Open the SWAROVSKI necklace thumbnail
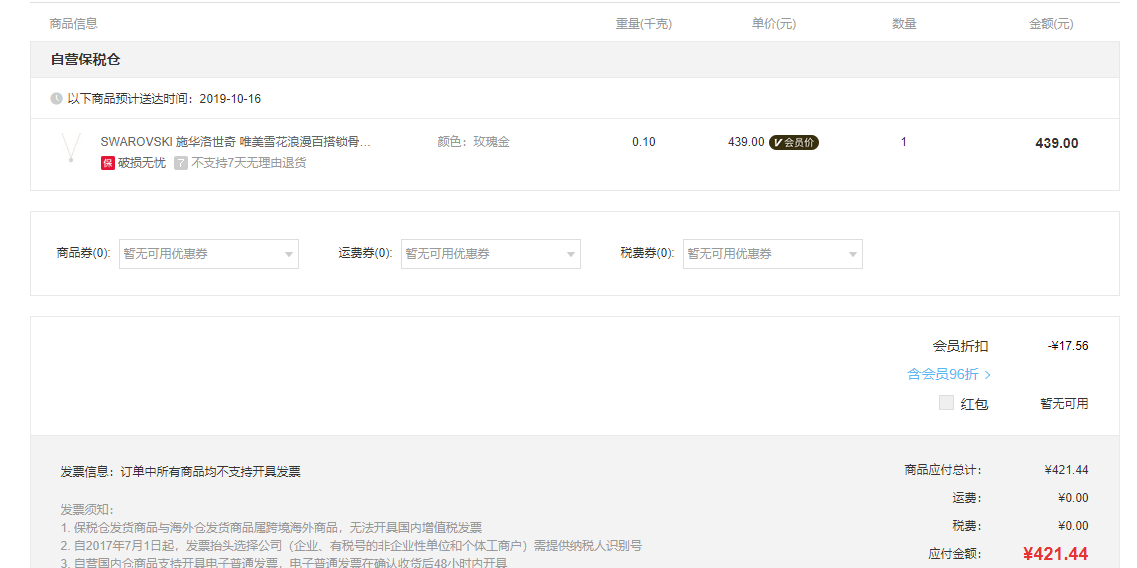The height and width of the screenshot is (568, 1137). pyautogui.click(x=71, y=147)
